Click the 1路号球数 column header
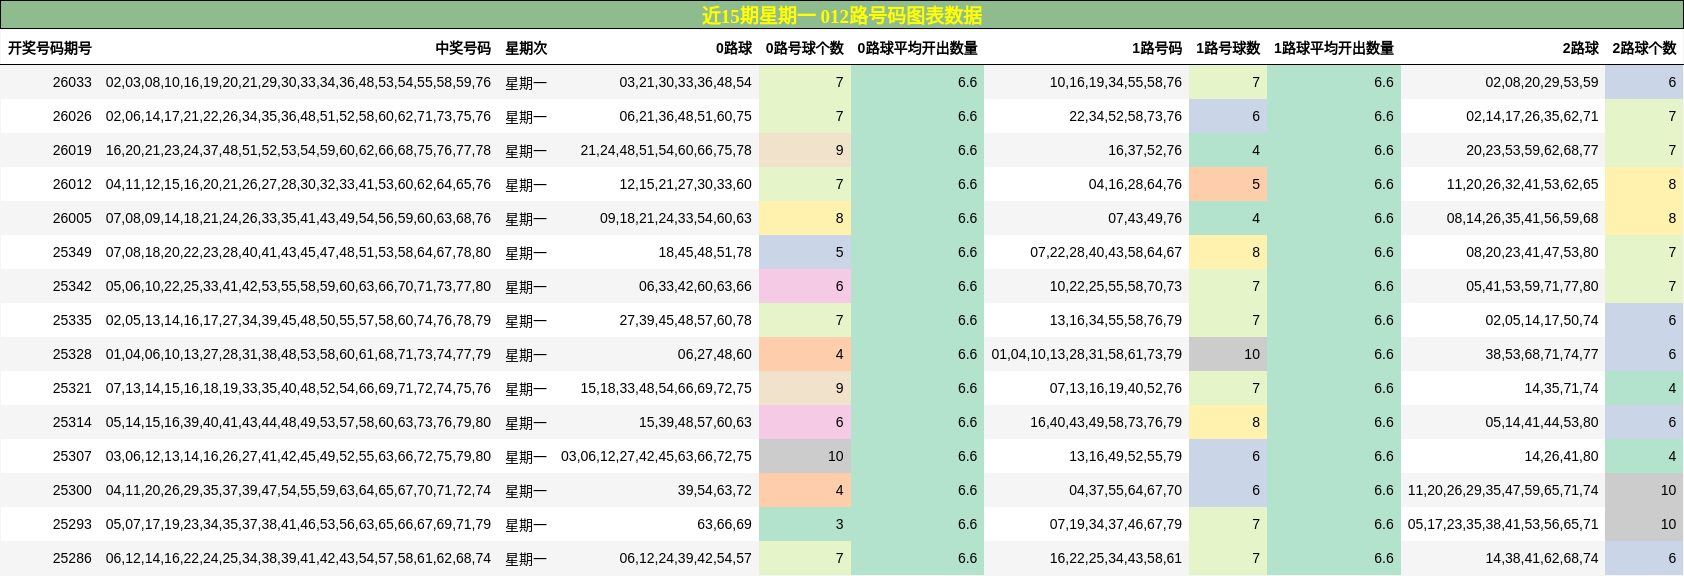Screen dimensions: 1684x576 pos(1228,48)
